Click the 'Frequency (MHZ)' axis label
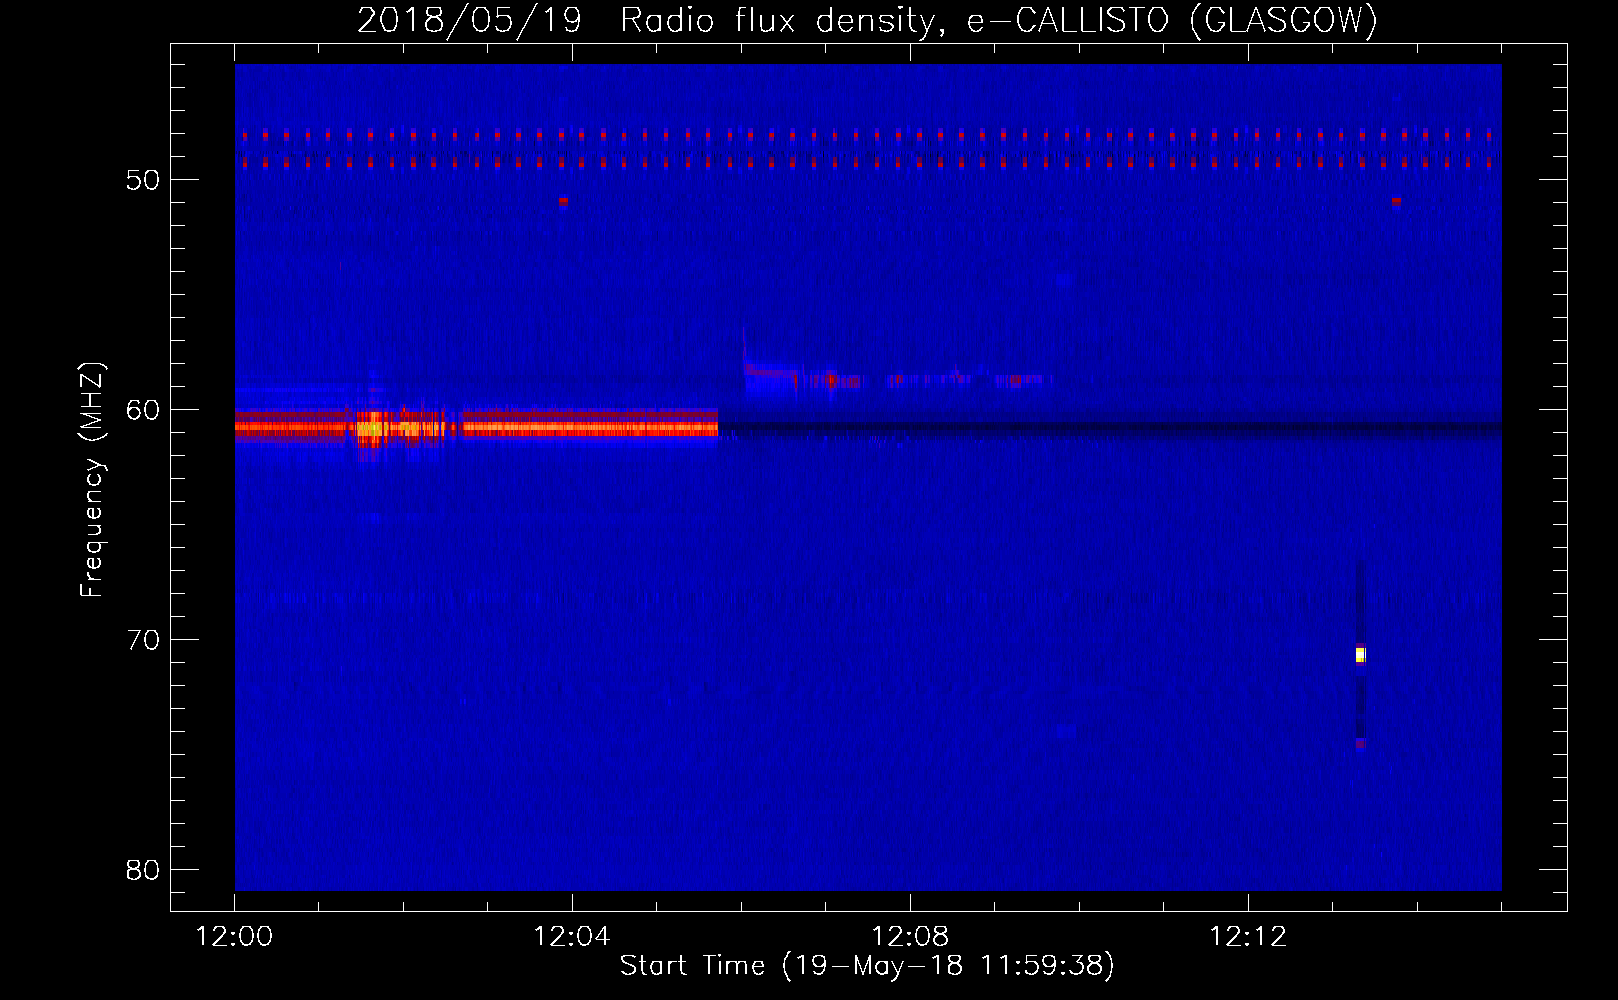The width and height of the screenshot is (1618, 1000). click(92, 480)
